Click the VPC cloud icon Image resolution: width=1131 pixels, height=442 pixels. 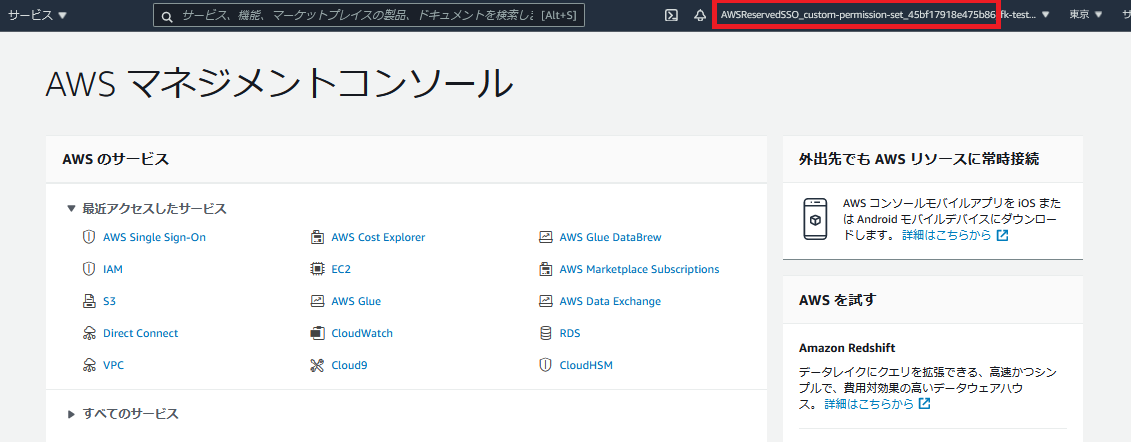pyautogui.click(x=89, y=365)
